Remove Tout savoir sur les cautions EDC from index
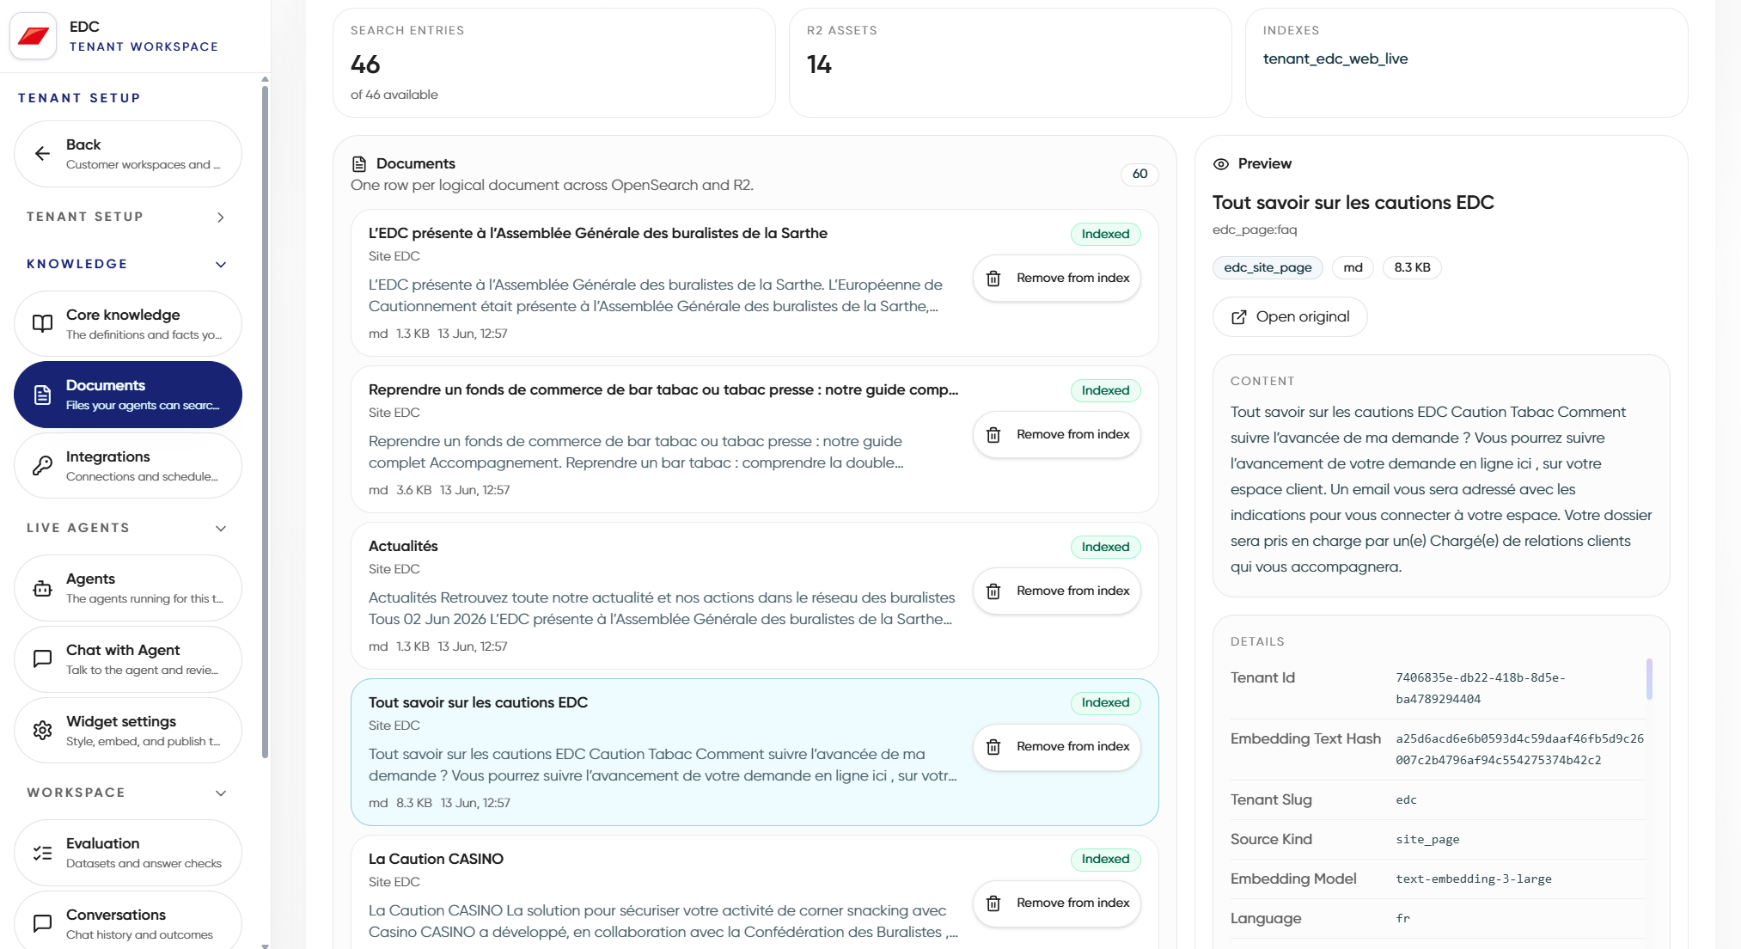 tap(1057, 747)
